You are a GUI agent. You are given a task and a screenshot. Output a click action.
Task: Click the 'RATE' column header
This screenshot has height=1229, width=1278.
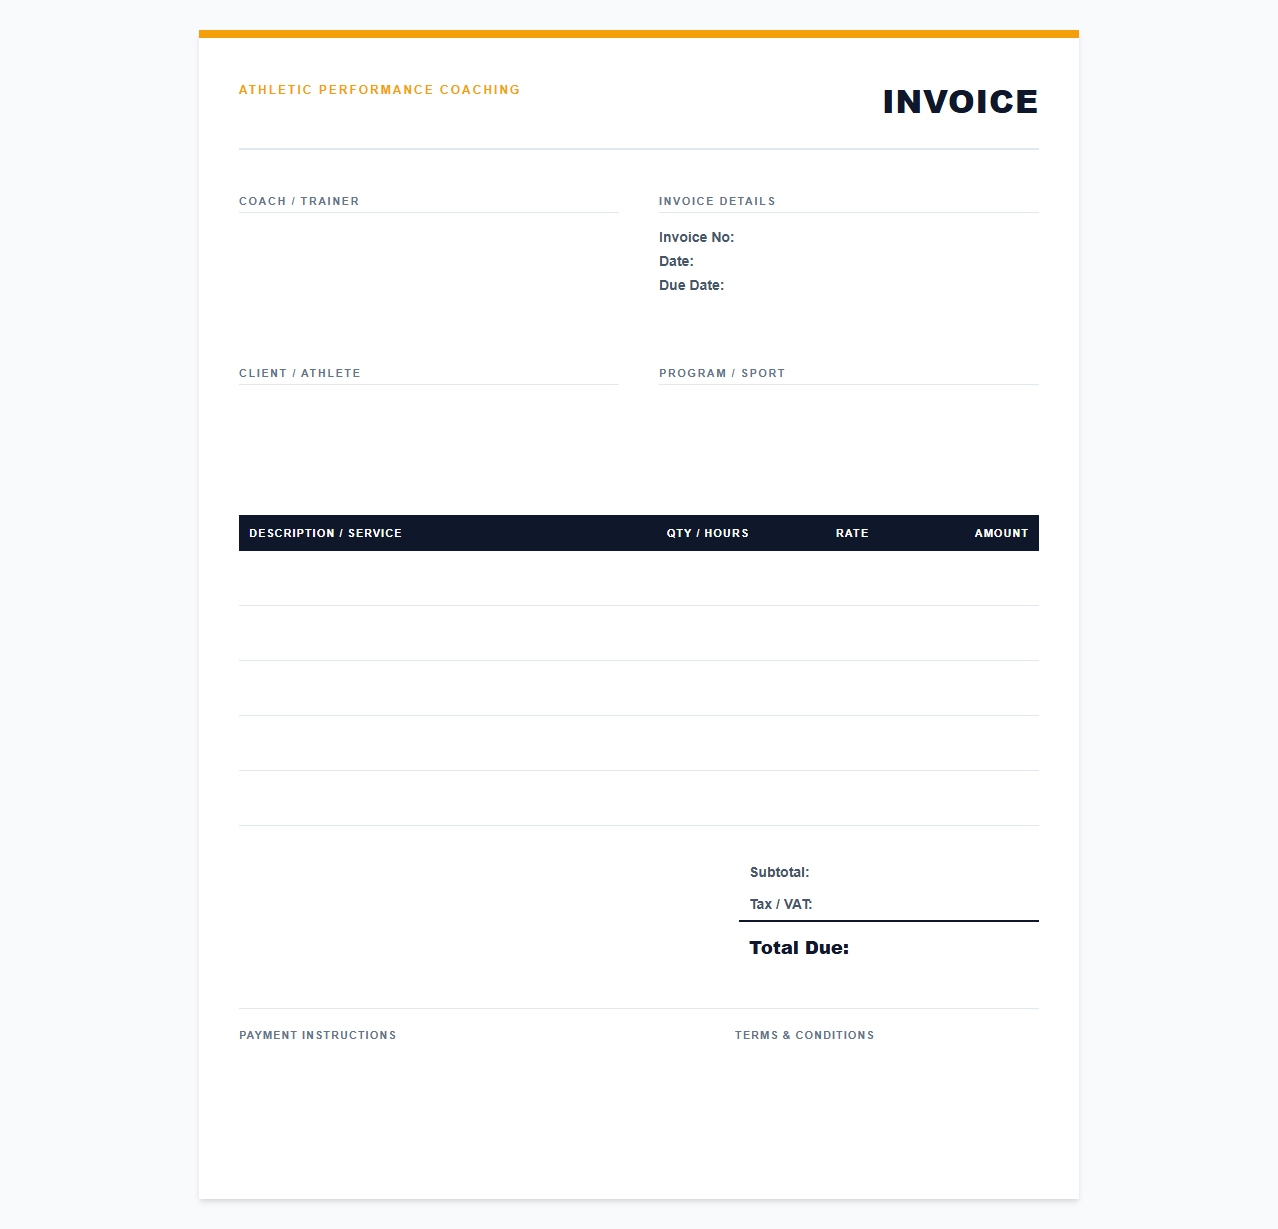coord(852,533)
